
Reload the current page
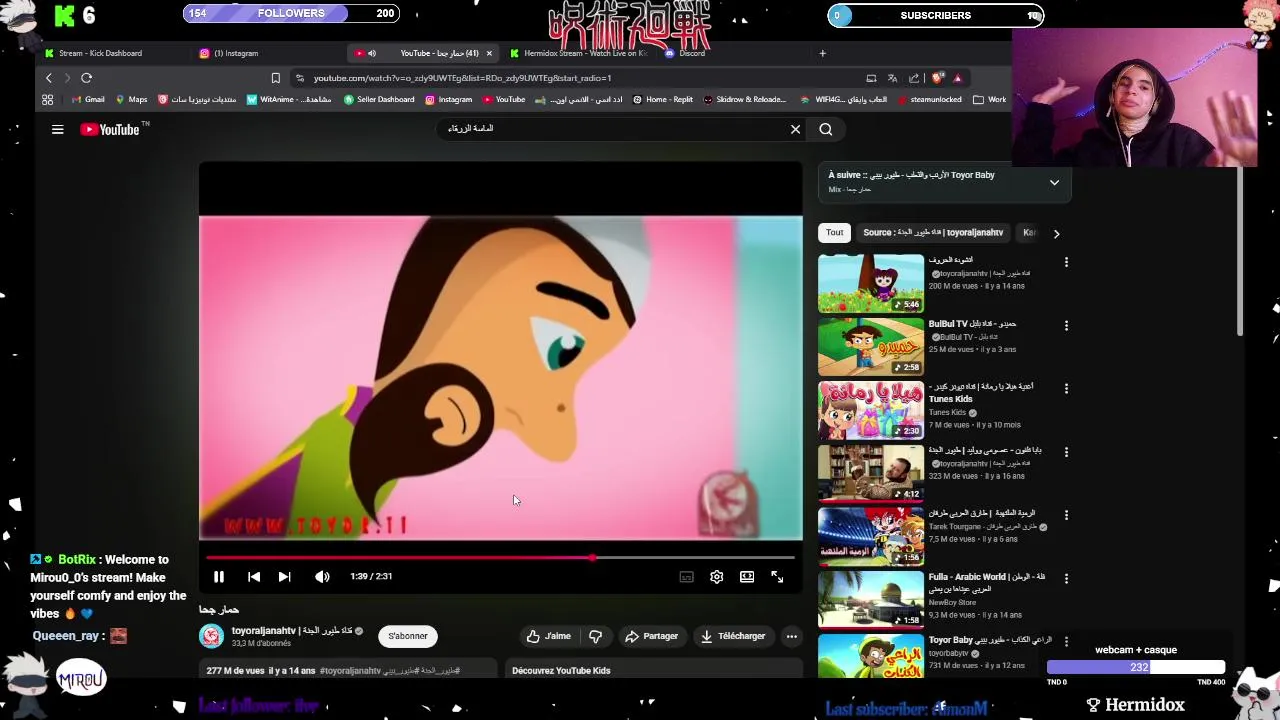coord(86,78)
